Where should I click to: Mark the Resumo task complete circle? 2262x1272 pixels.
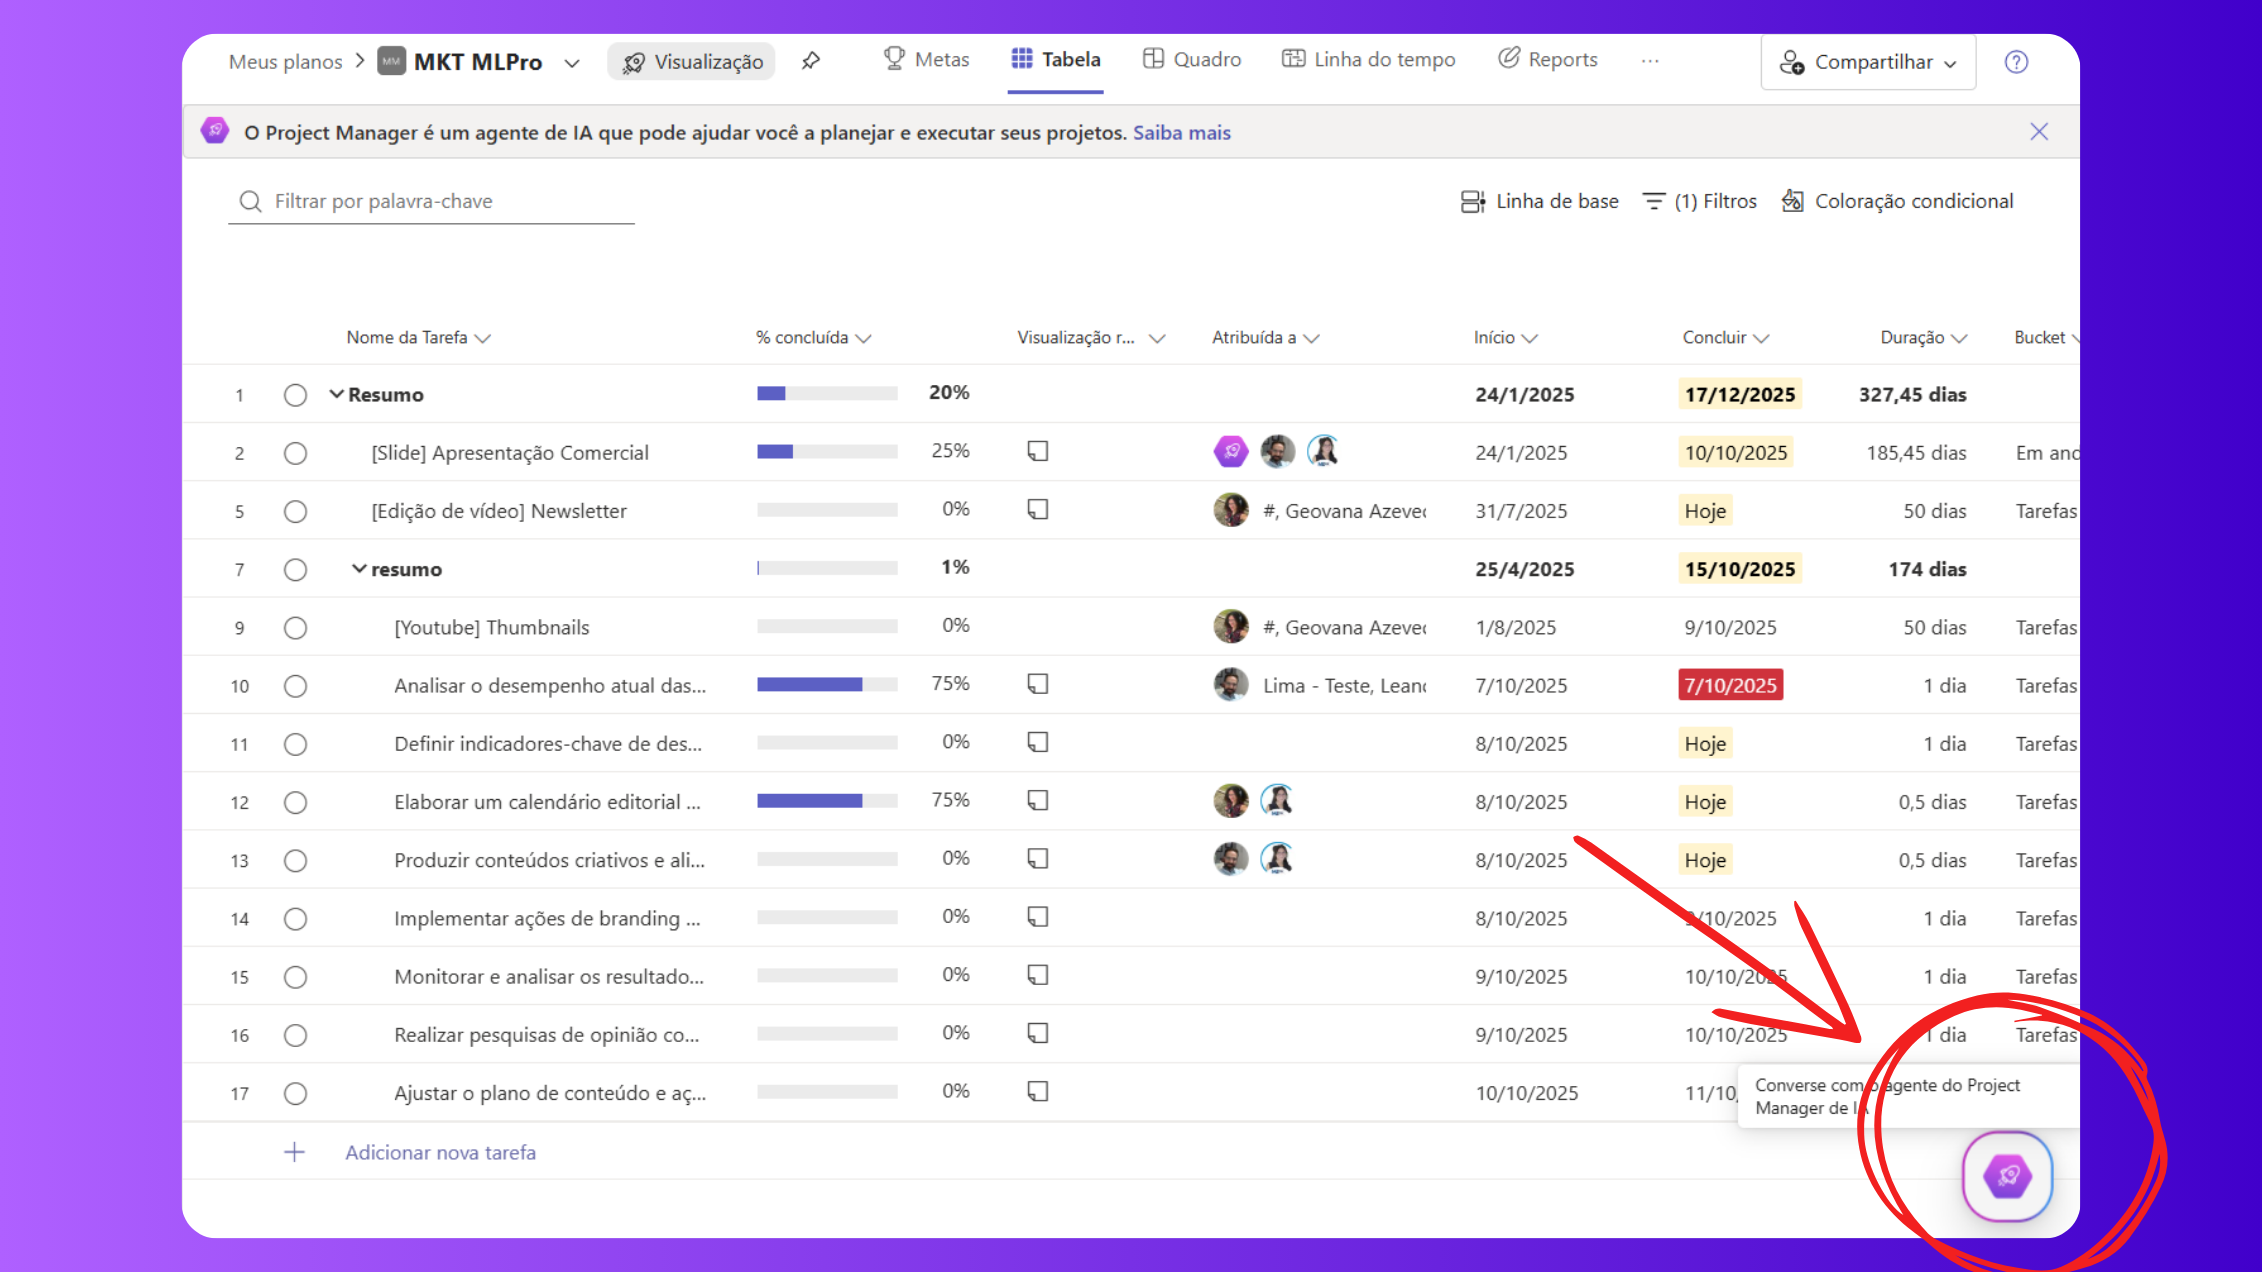coord(295,395)
